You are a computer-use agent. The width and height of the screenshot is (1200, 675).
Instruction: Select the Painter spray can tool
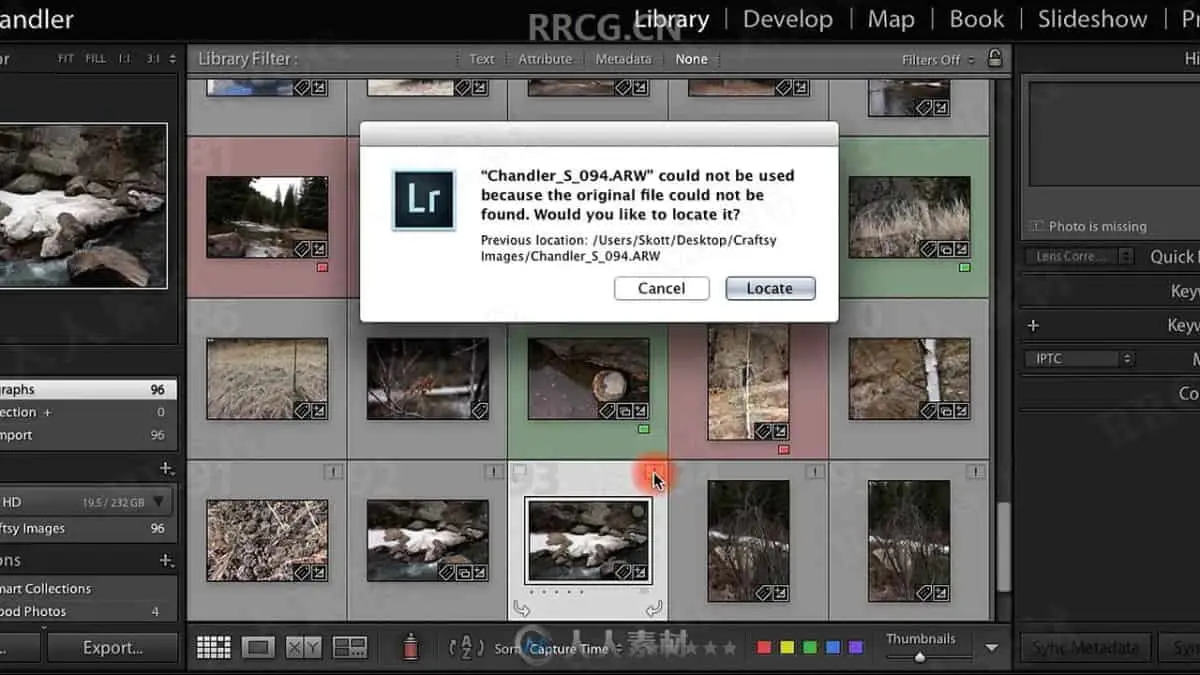point(410,648)
